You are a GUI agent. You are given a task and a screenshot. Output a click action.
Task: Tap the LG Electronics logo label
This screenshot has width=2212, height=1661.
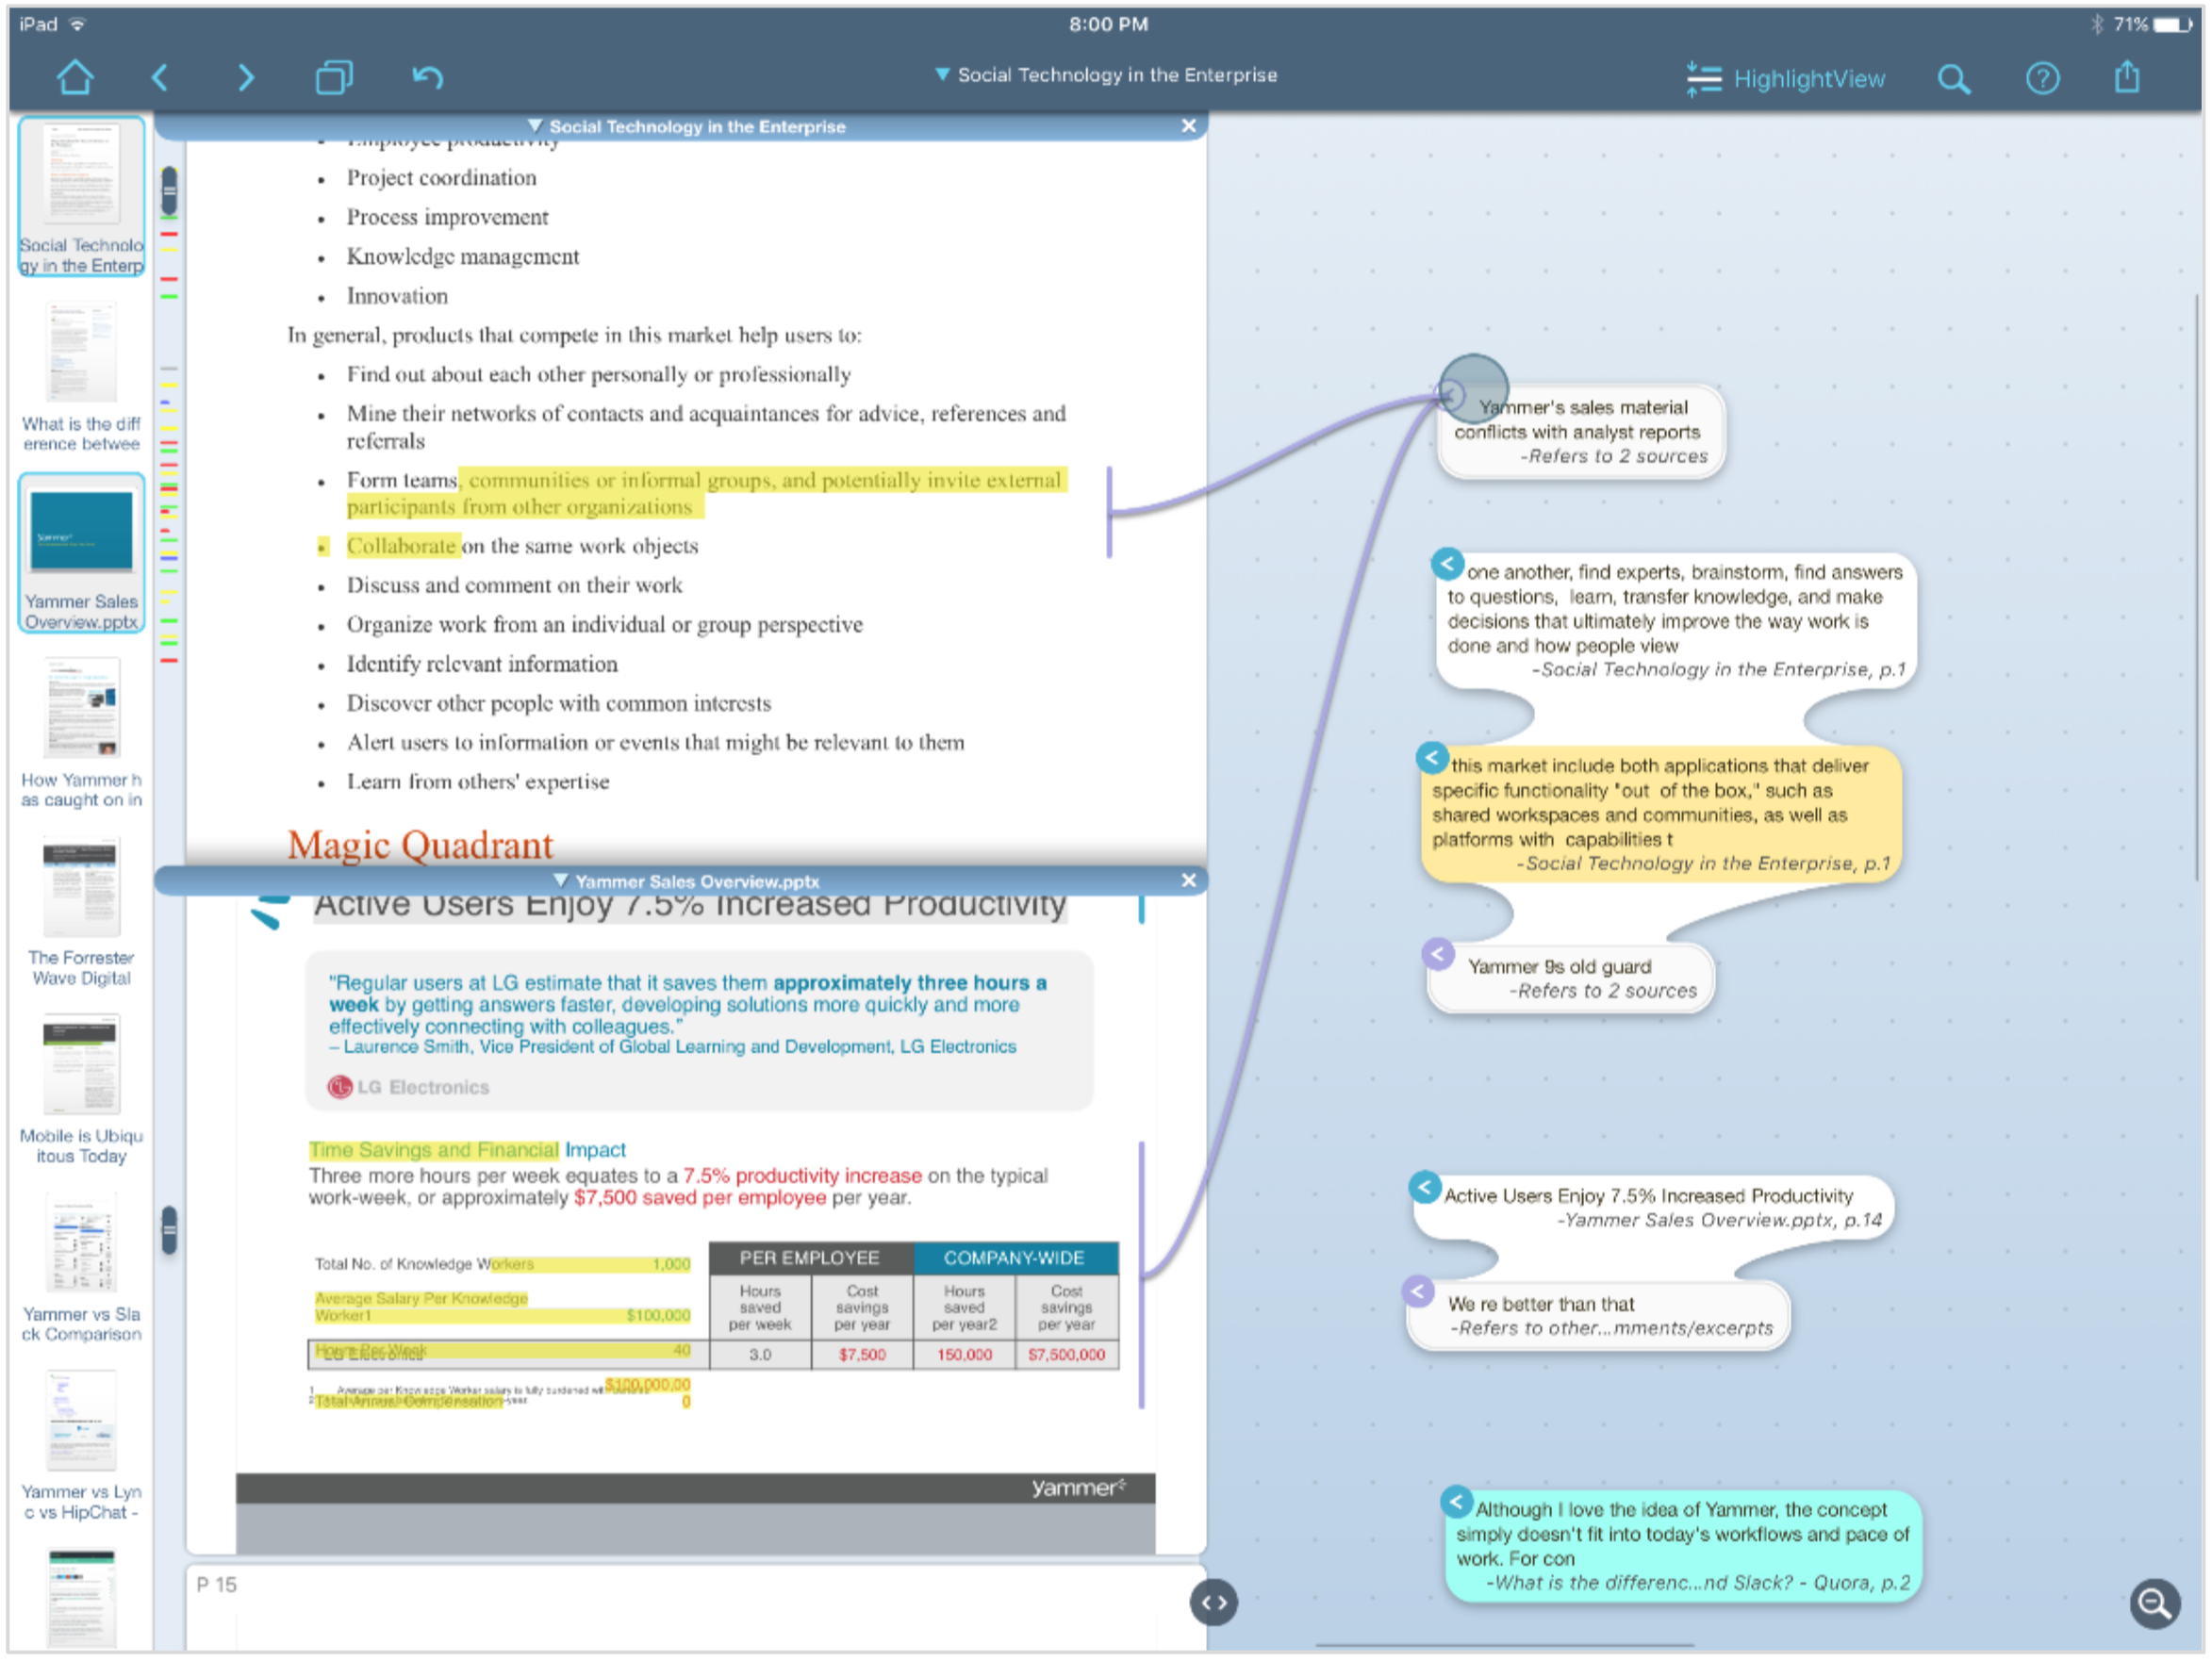[409, 1088]
